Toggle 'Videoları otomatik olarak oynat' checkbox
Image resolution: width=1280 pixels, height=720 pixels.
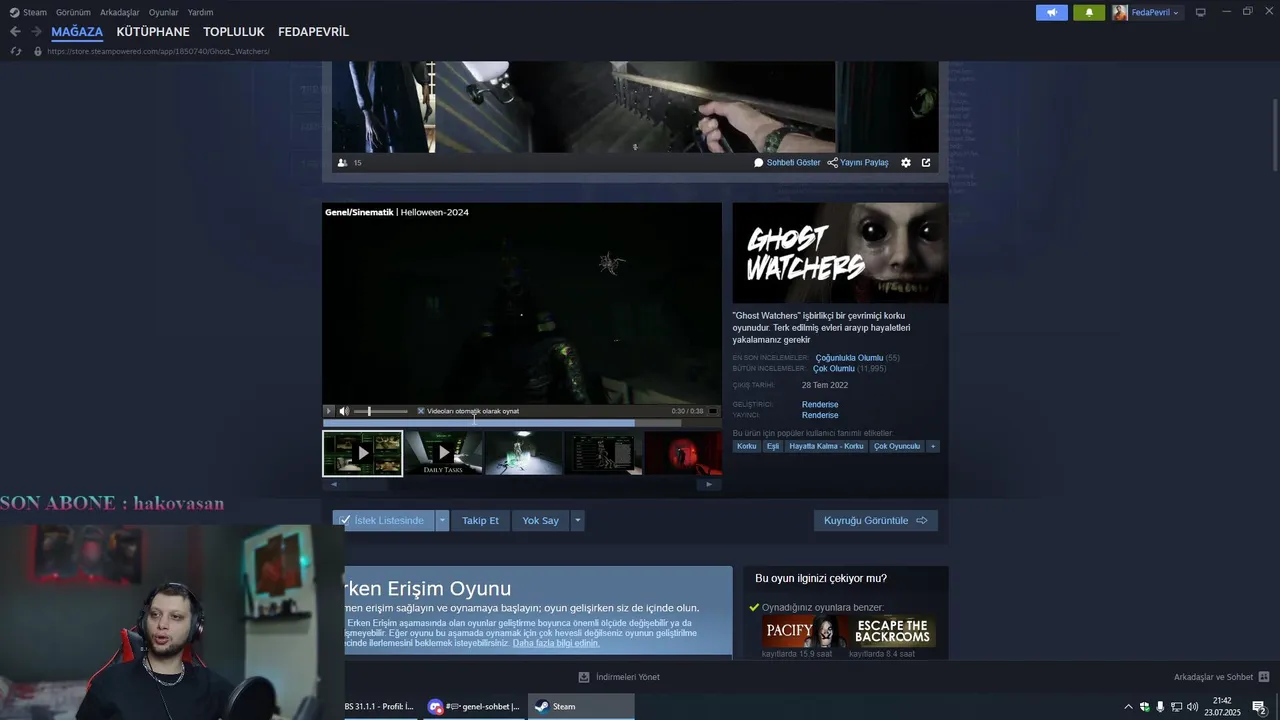click(421, 411)
